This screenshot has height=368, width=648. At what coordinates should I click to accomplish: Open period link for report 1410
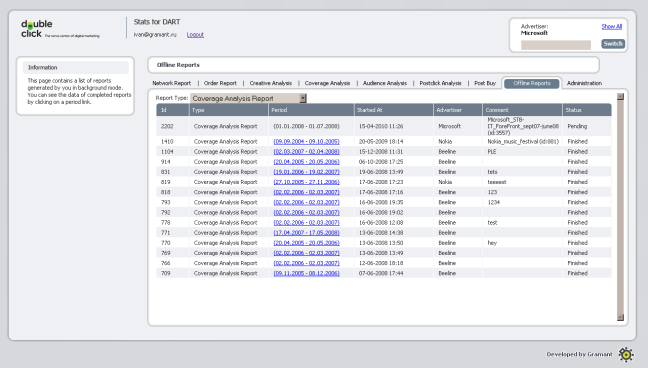(306, 141)
